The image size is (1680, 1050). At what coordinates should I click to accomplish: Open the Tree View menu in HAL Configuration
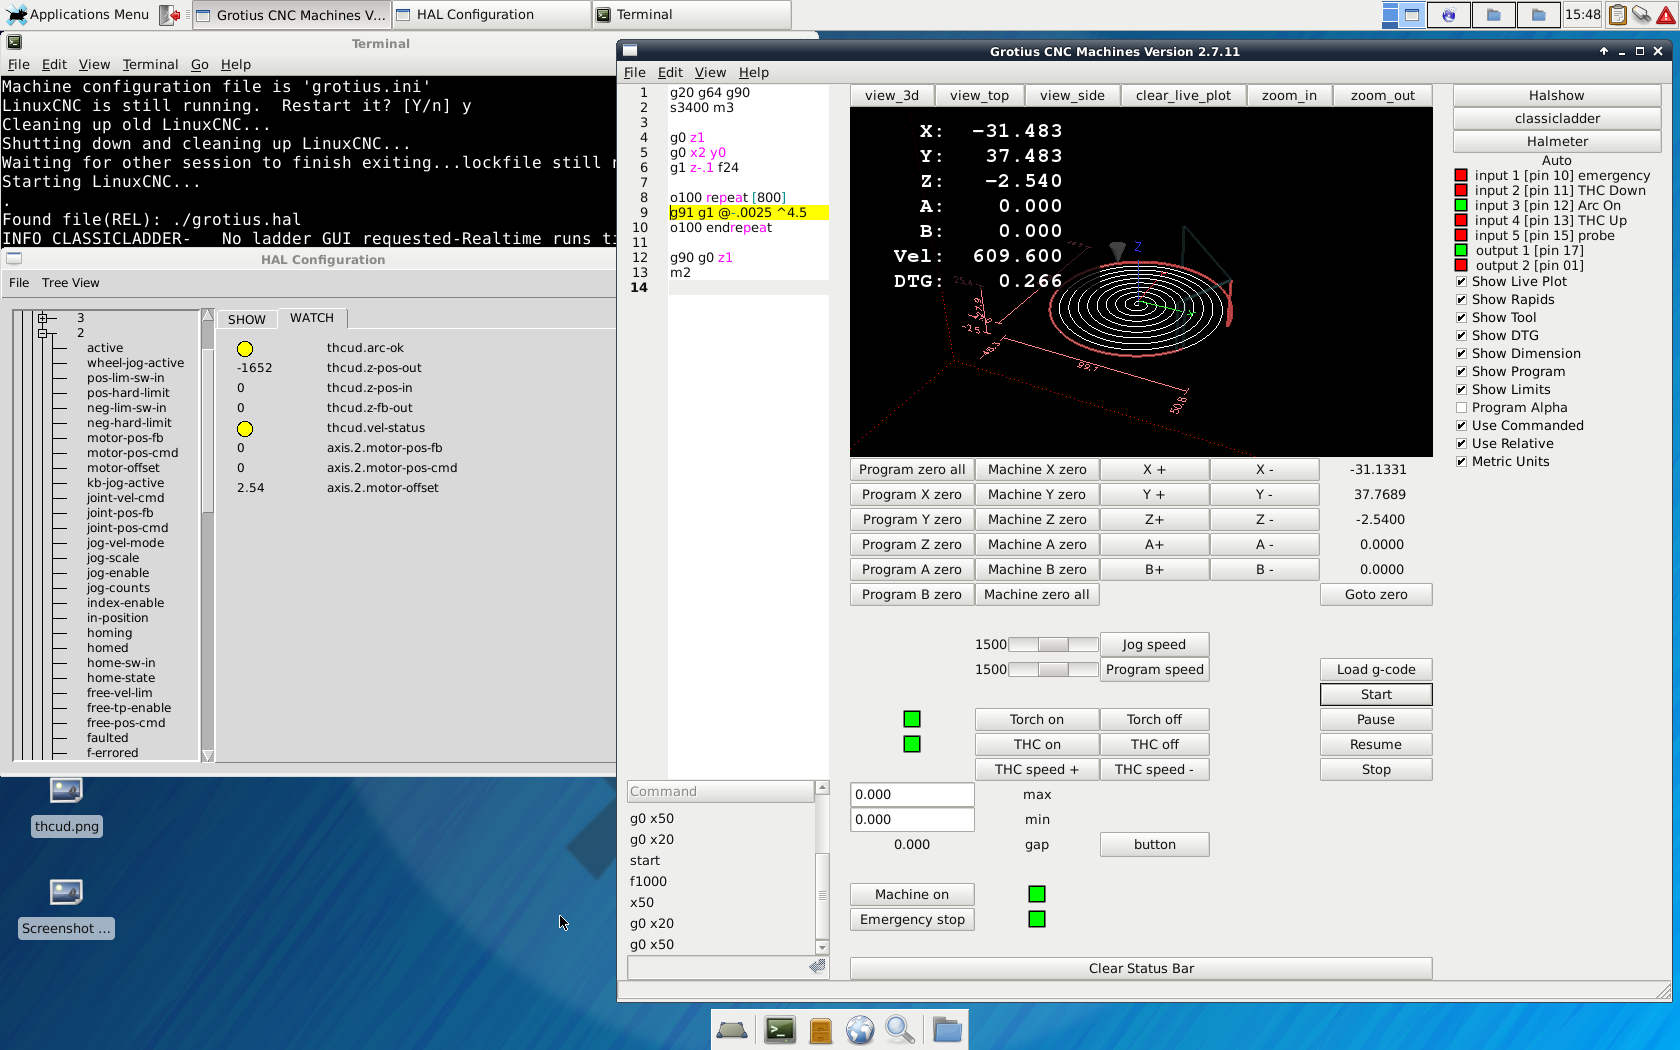point(70,283)
